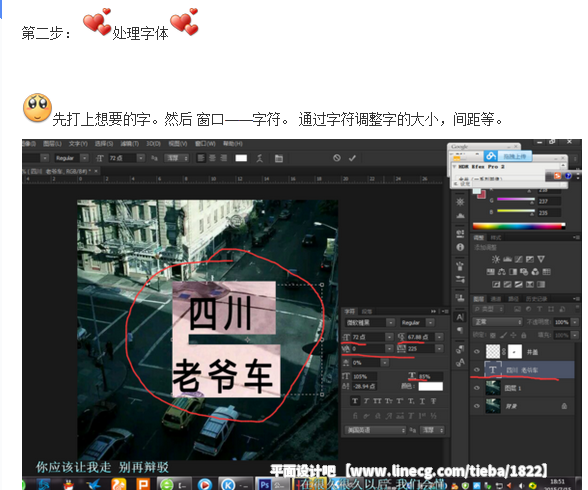Open the 窗口(W) menu
This screenshot has width=588, height=490.
pyautogui.click(x=205, y=144)
